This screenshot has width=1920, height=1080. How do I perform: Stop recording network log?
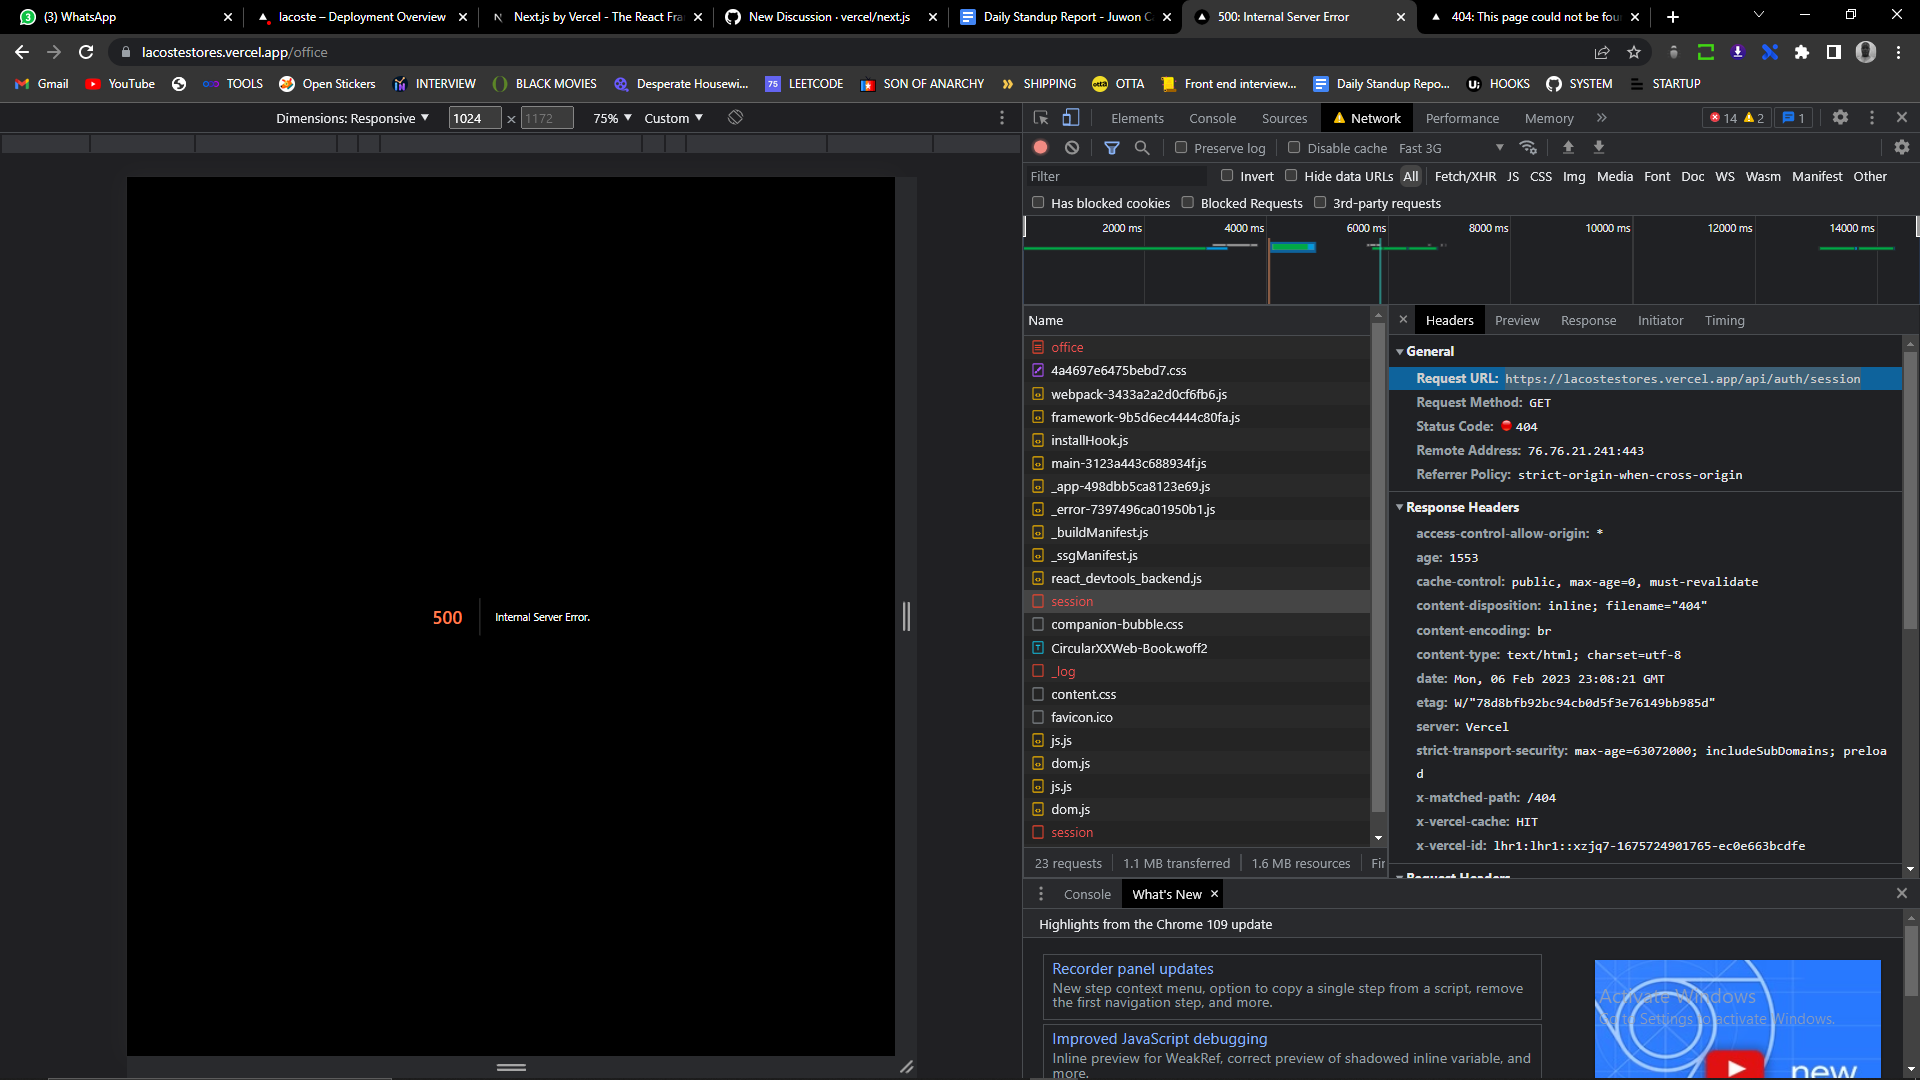tap(1040, 147)
